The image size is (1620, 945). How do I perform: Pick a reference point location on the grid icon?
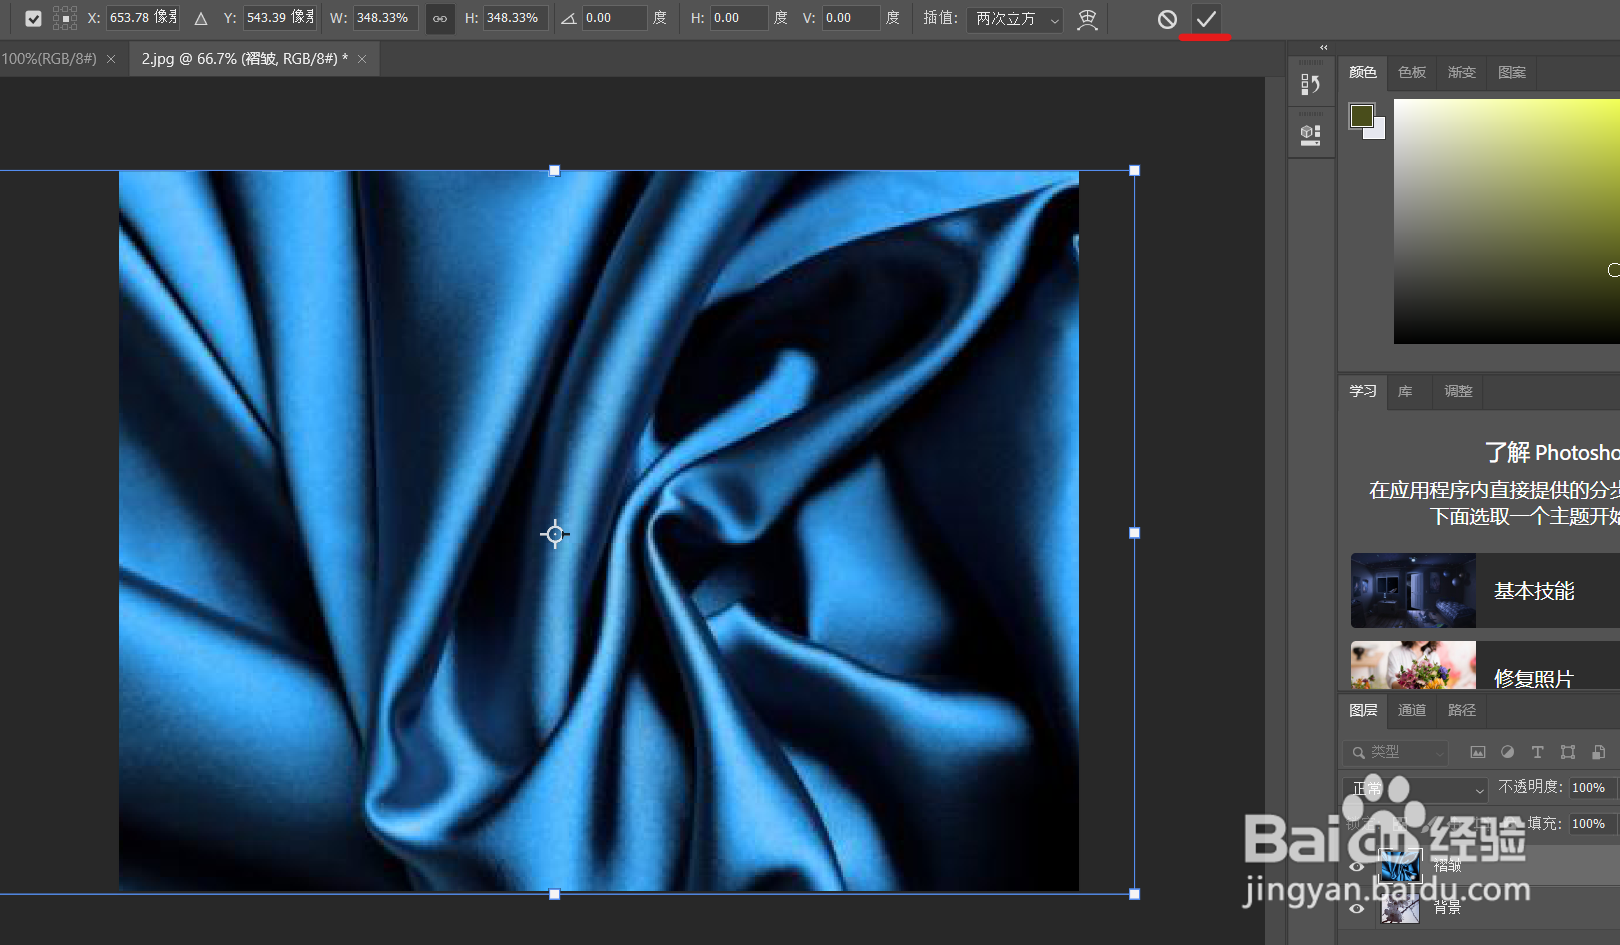point(65,19)
